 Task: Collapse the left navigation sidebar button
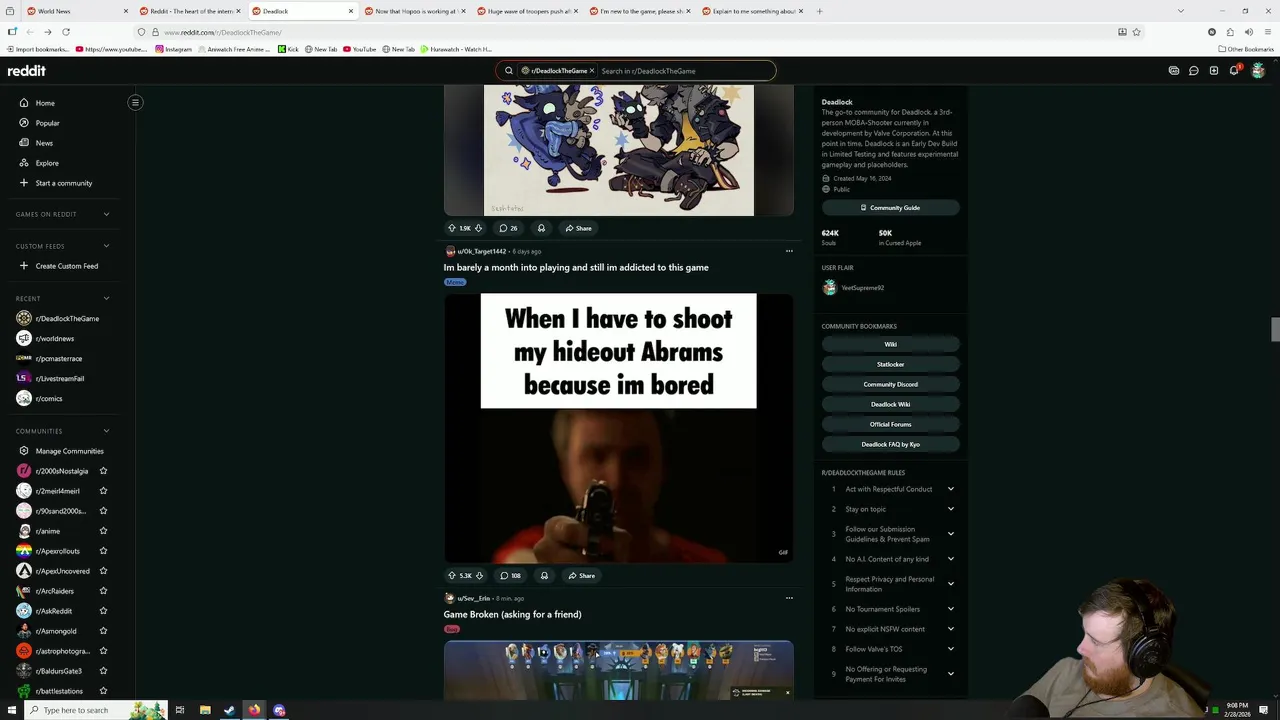[135, 102]
